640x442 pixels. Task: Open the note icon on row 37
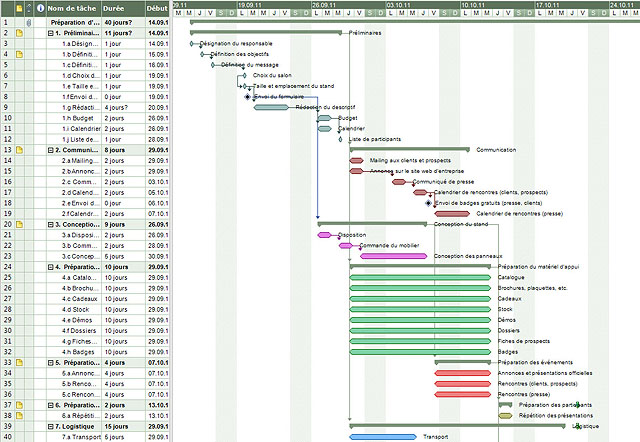19,405
